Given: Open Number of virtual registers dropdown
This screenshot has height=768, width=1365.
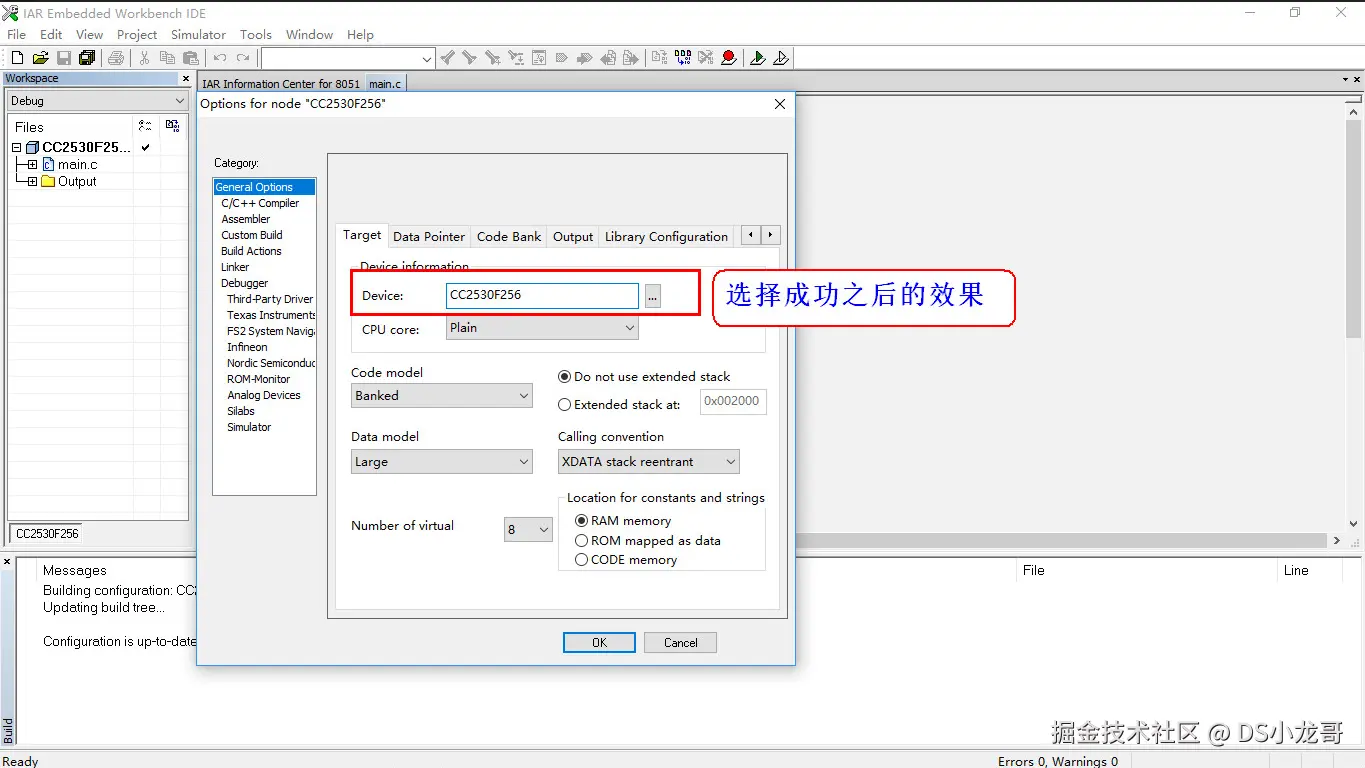Looking at the screenshot, I should [528, 530].
